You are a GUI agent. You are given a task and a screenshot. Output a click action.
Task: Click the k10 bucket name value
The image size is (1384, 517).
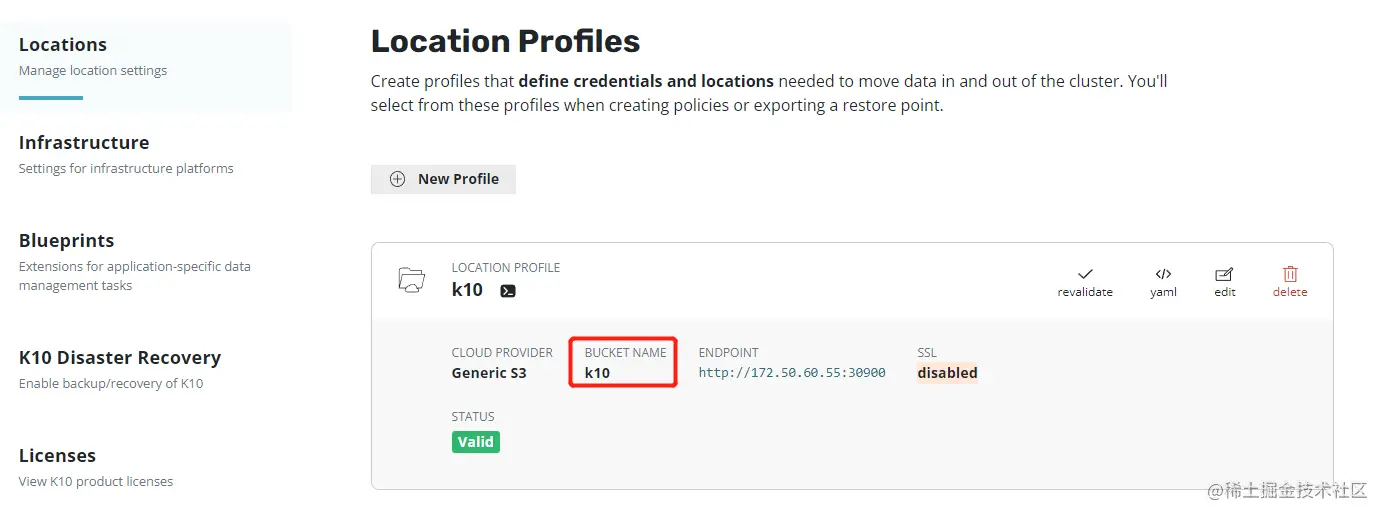[597, 373]
